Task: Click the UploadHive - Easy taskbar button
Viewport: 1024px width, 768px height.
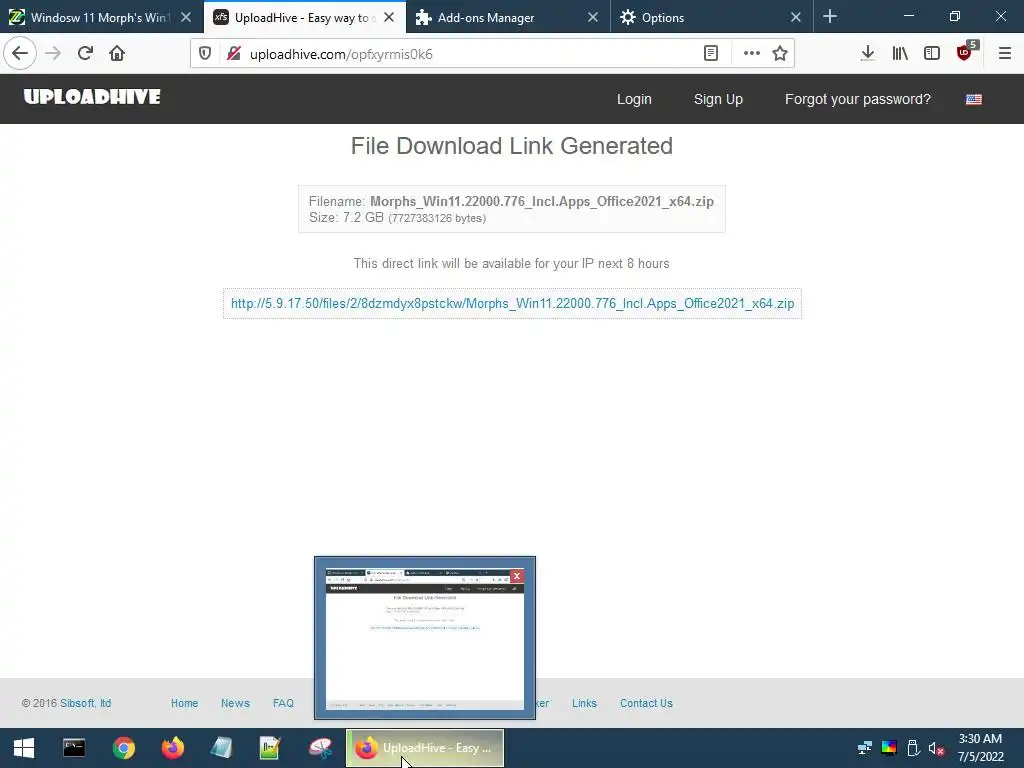Action: tap(424, 748)
